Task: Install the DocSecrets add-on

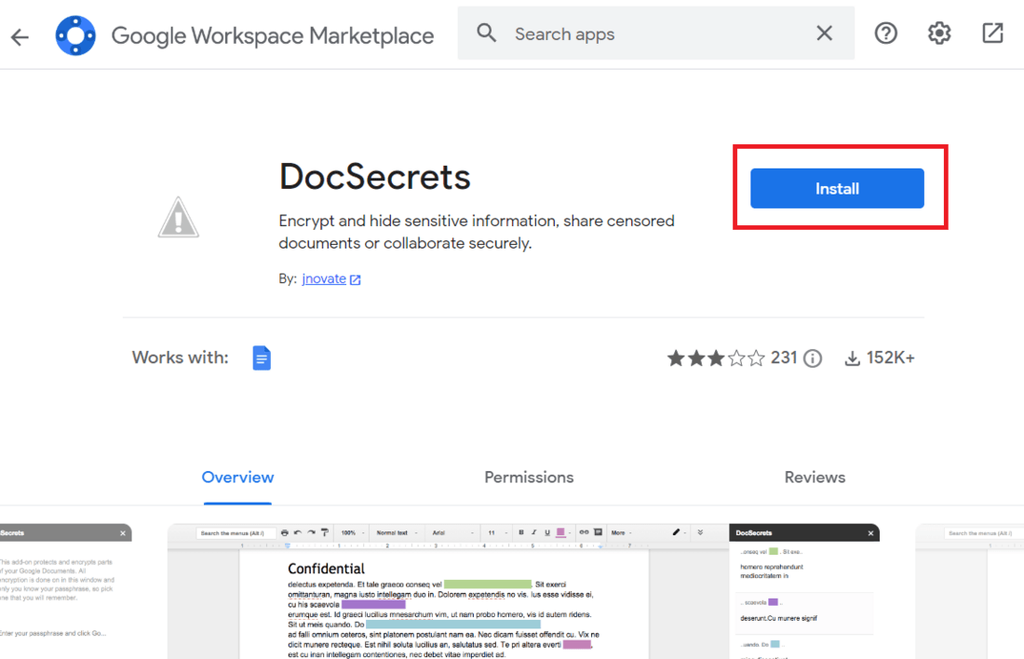Action: tap(837, 189)
